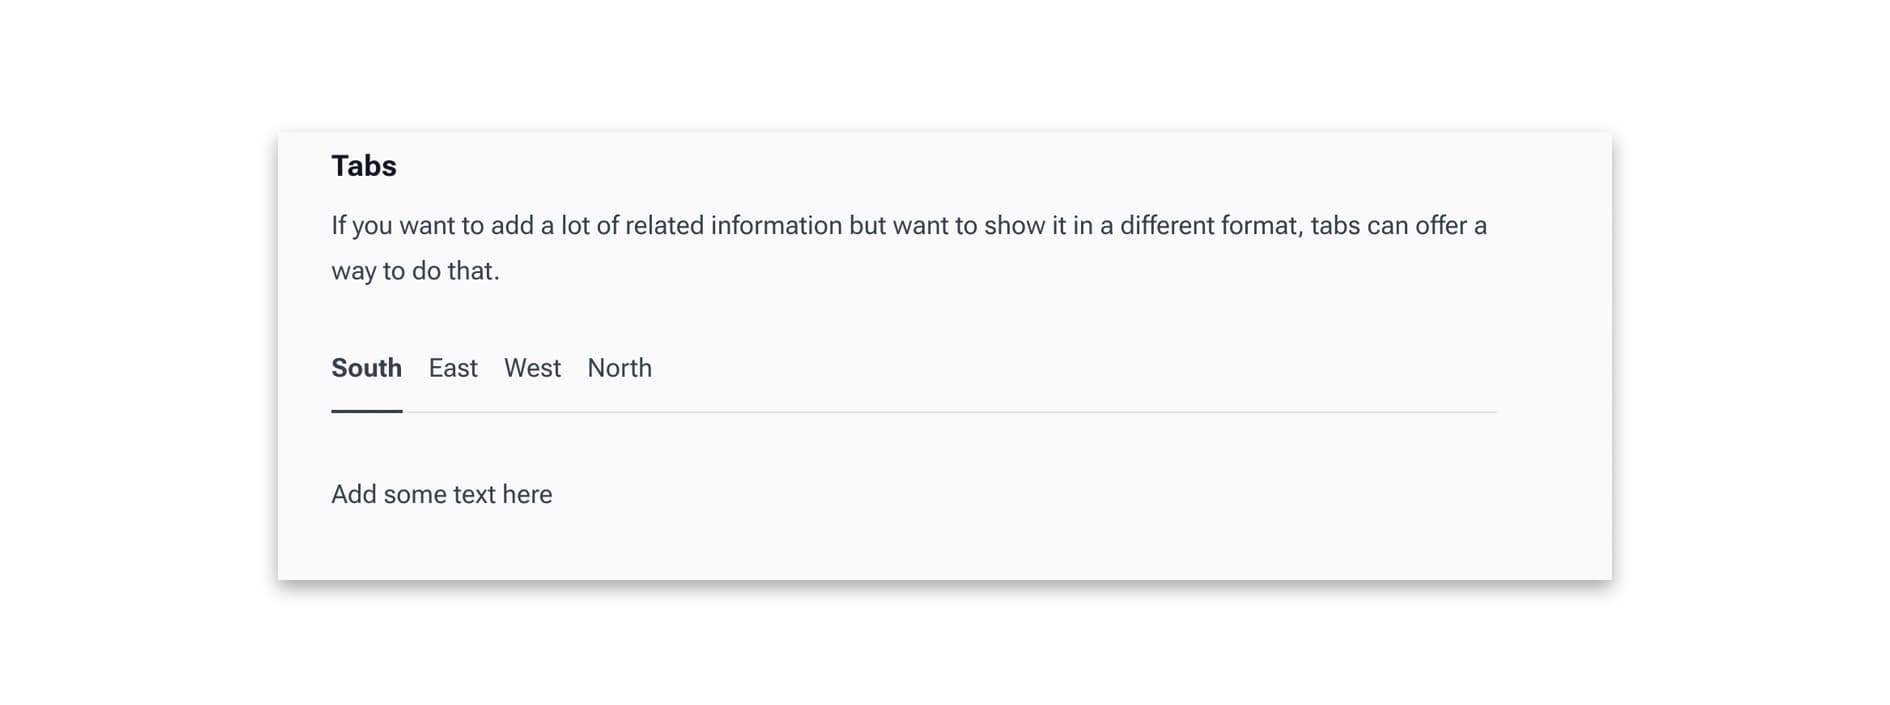Click the word "show" in the description
Image resolution: width=1890 pixels, height=705 pixels.
(x=1014, y=226)
